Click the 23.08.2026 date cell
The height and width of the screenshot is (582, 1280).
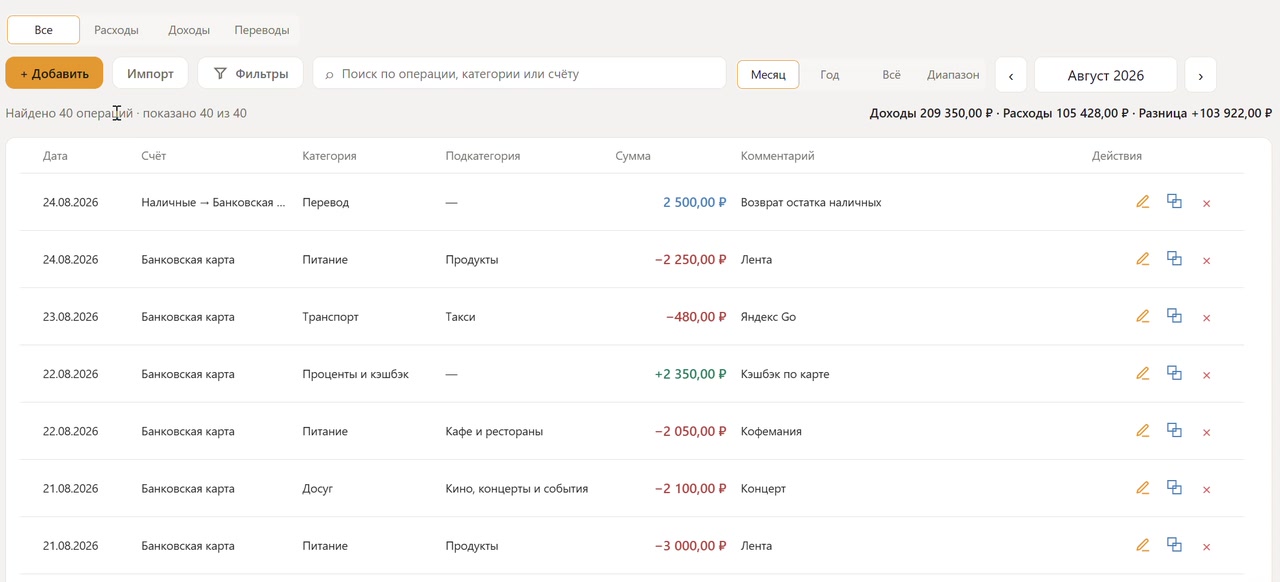click(70, 317)
